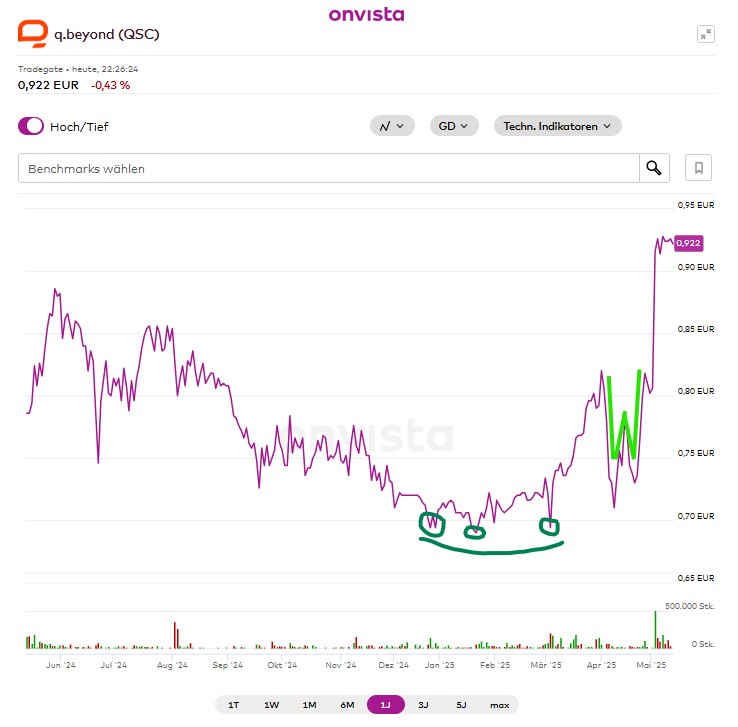Select the 1T time range
This screenshot has width=738, height=727.
point(234,705)
